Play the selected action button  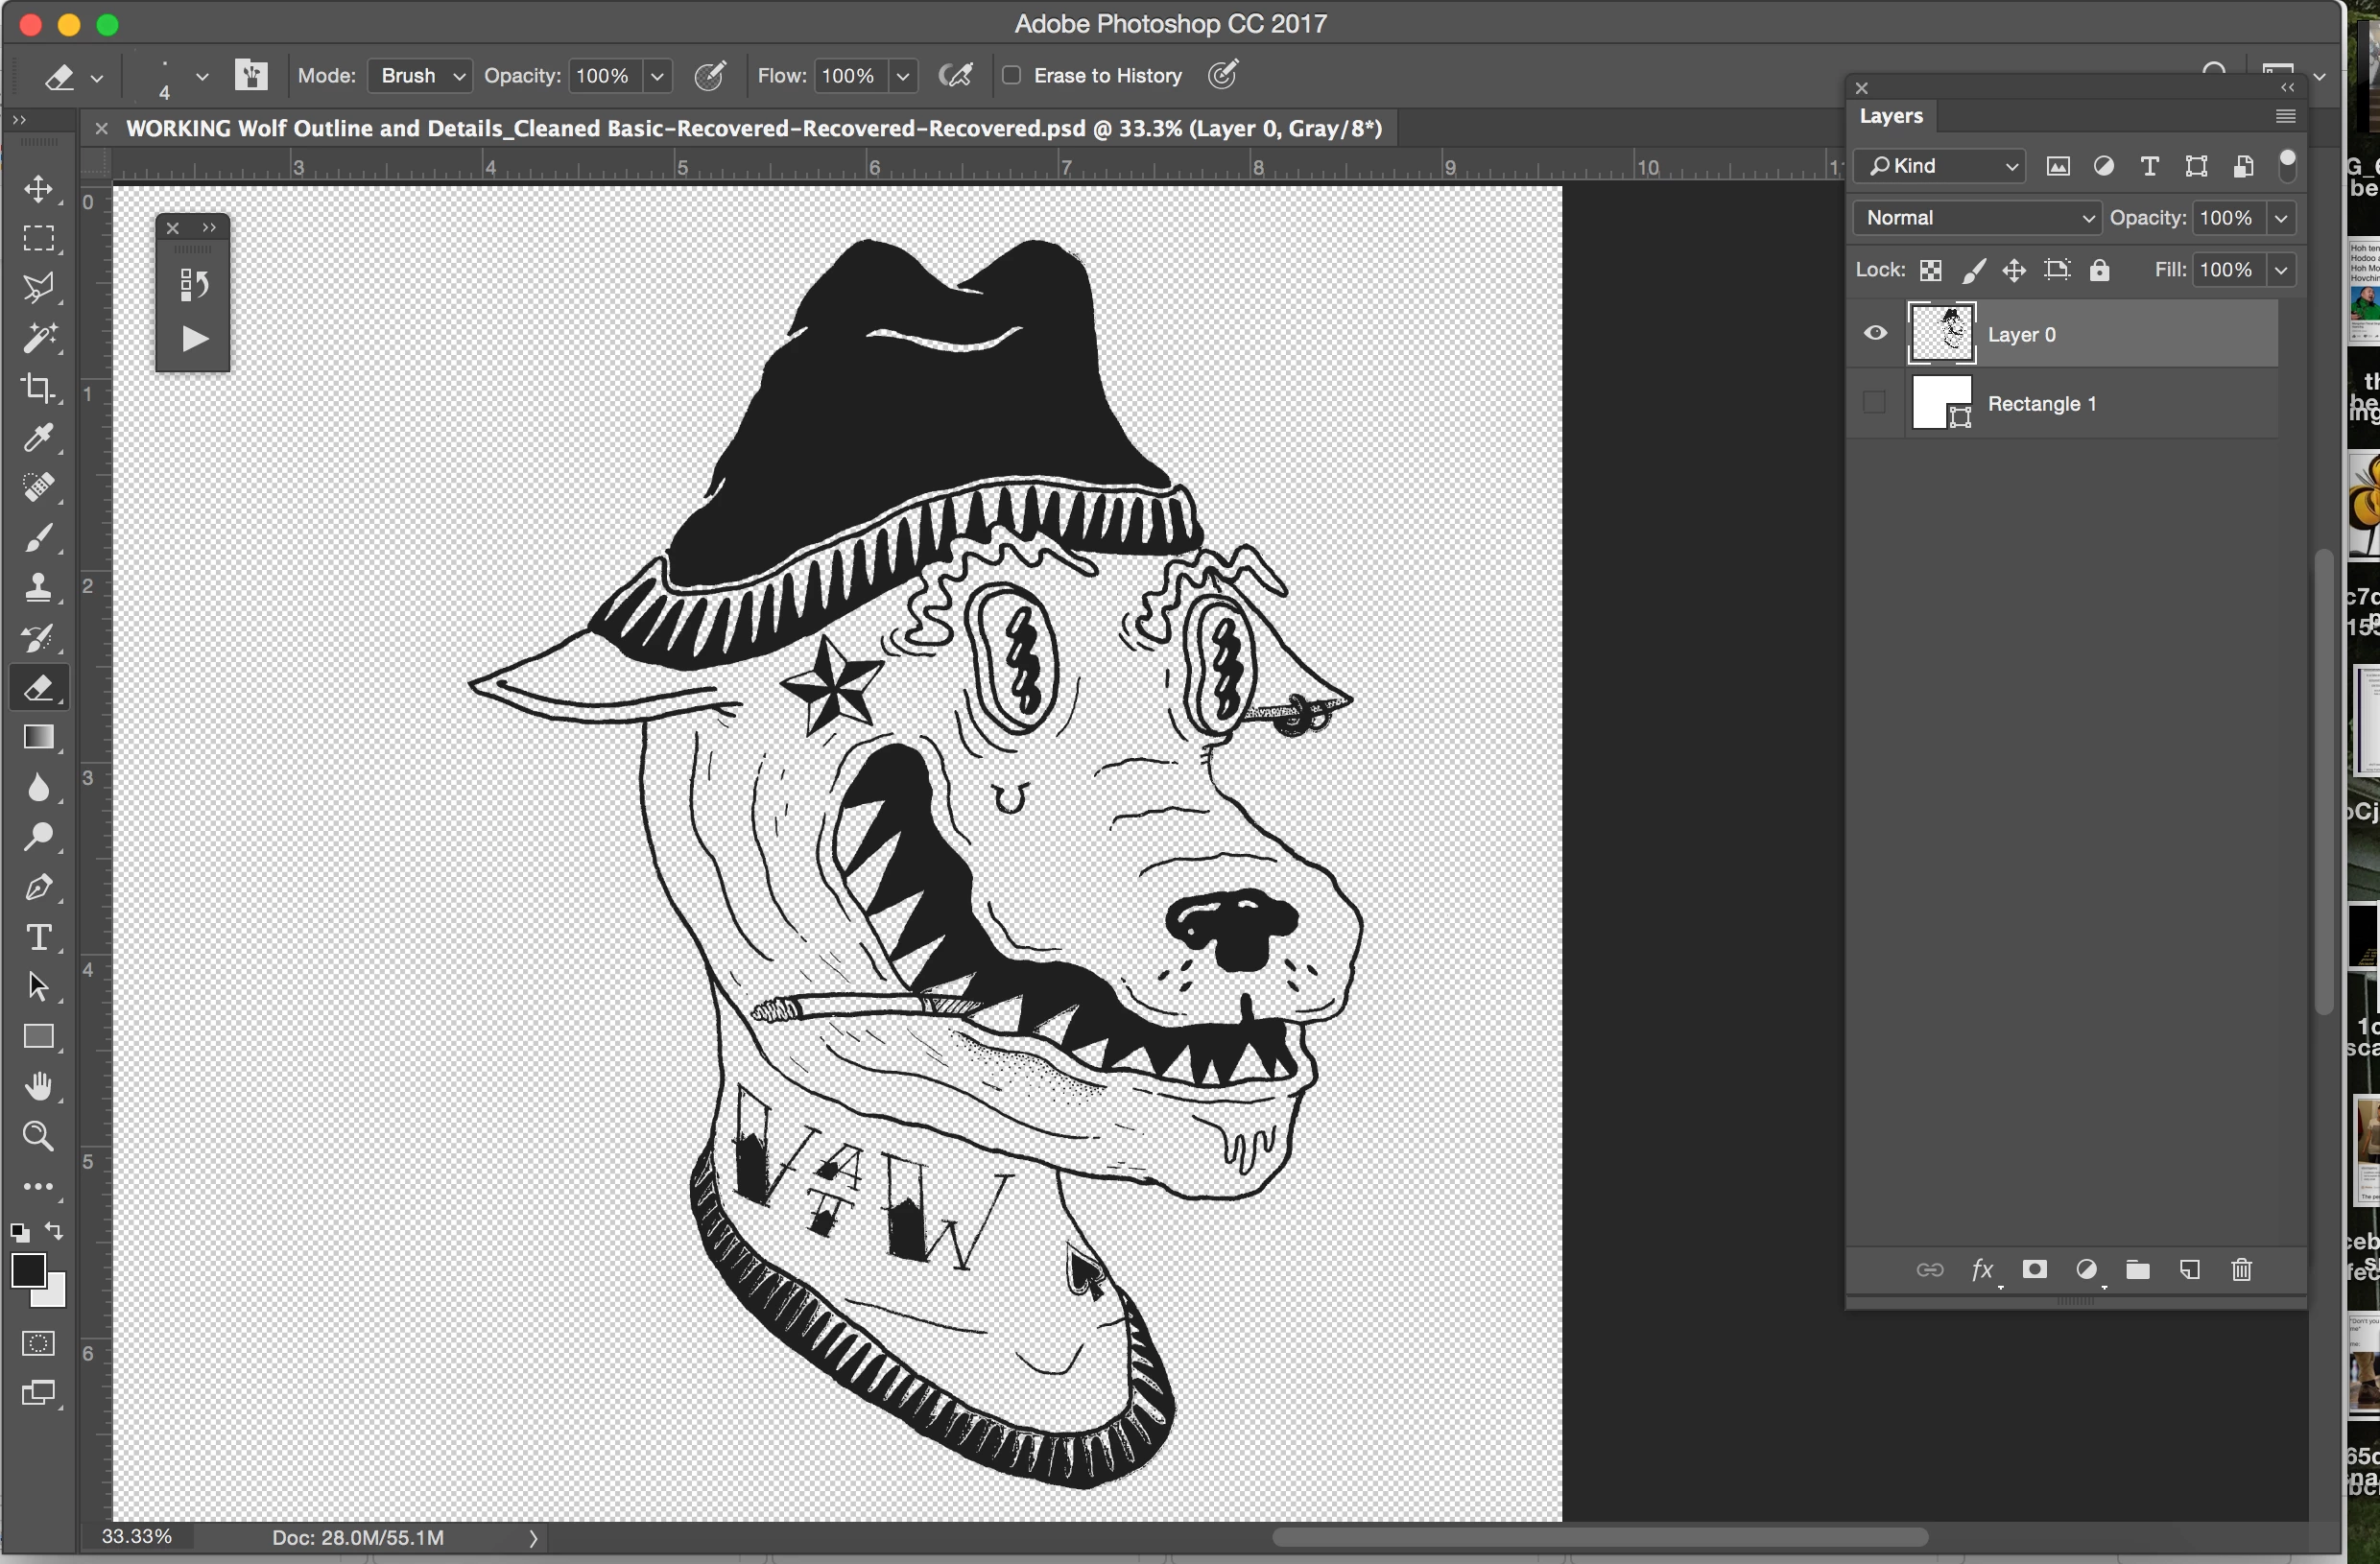[x=195, y=340]
